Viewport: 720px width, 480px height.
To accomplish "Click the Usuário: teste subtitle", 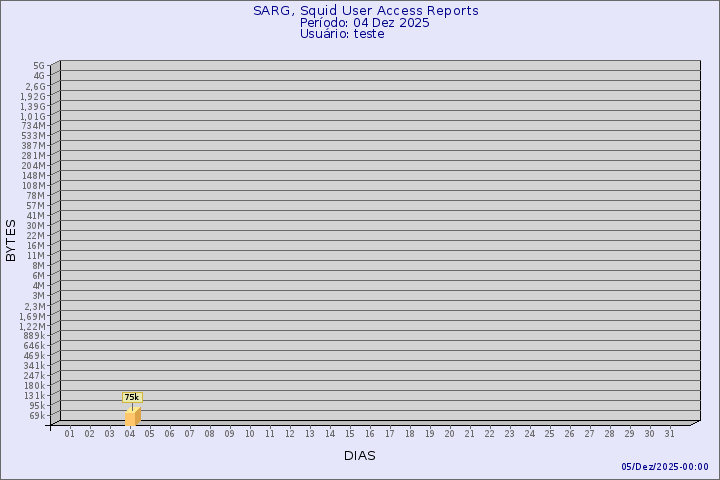I will 342,34.
